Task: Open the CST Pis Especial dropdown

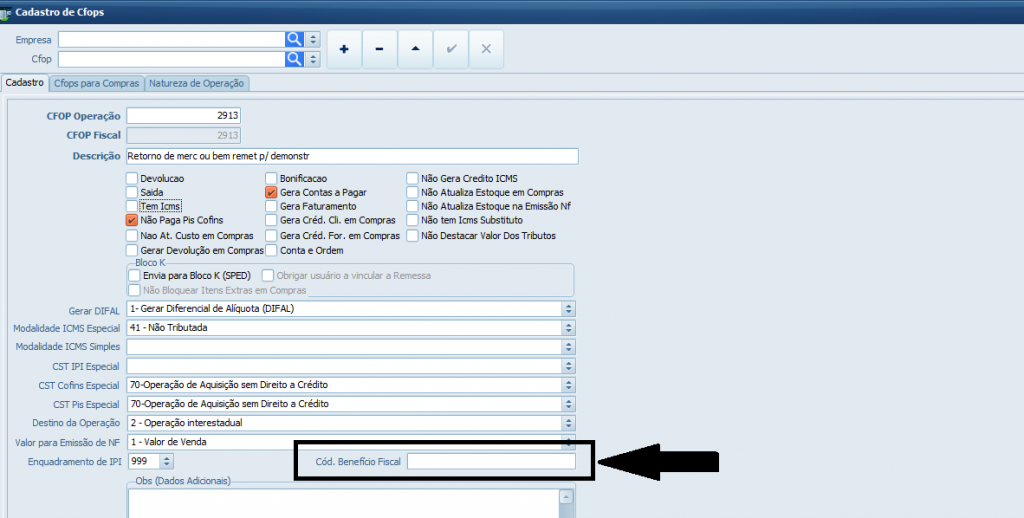Action: (x=568, y=404)
